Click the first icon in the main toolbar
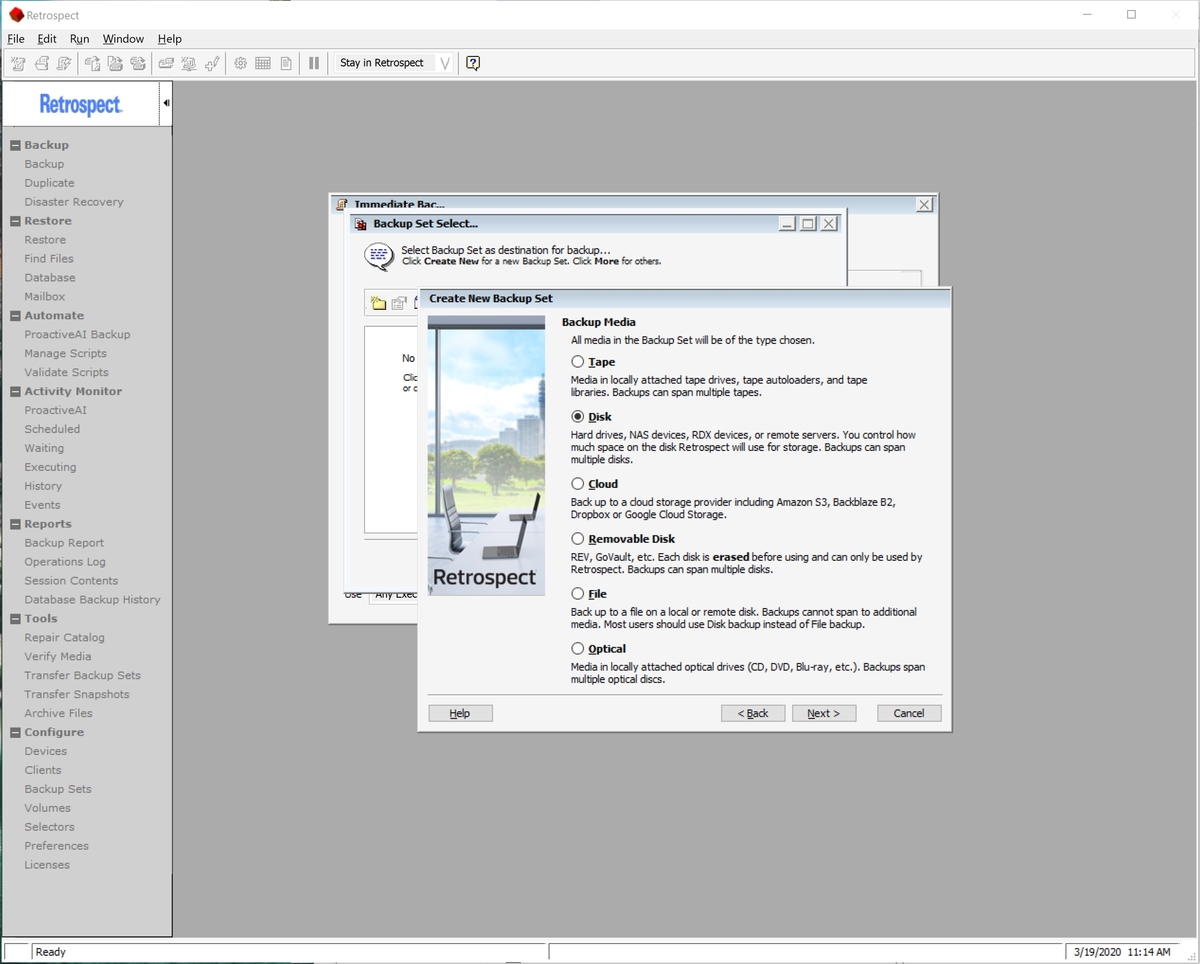This screenshot has width=1200, height=964. tap(18, 63)
